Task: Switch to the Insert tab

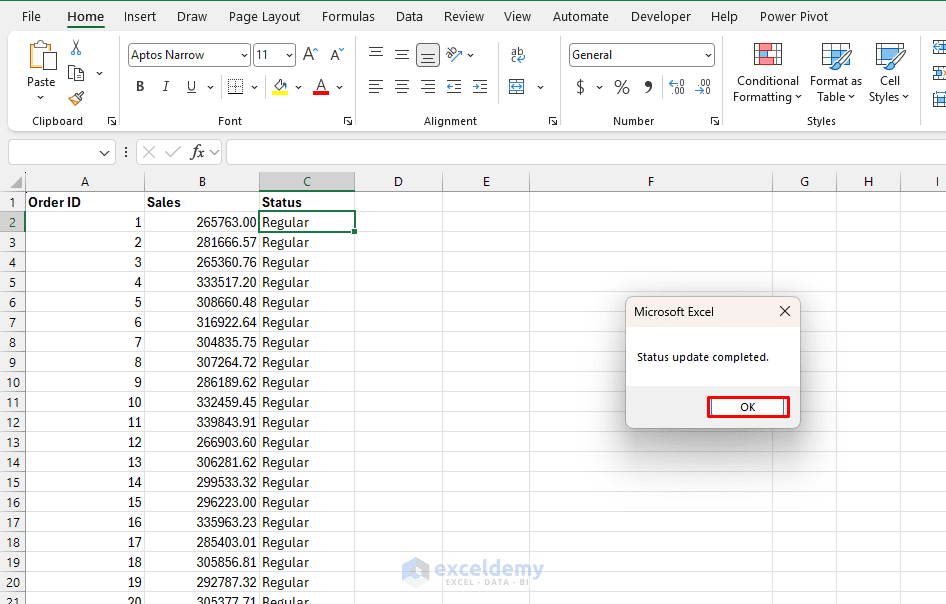Action: tap(140, 17)
